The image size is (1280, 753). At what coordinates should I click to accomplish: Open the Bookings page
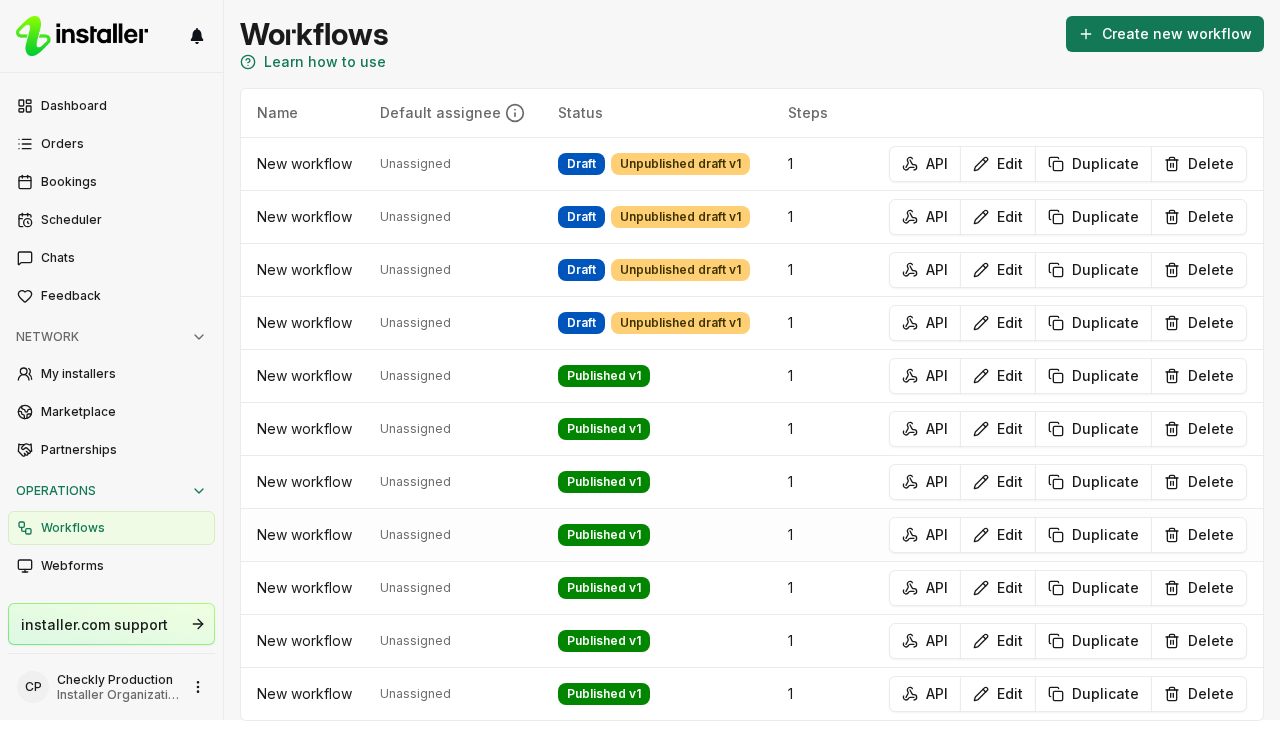(111, 182)
